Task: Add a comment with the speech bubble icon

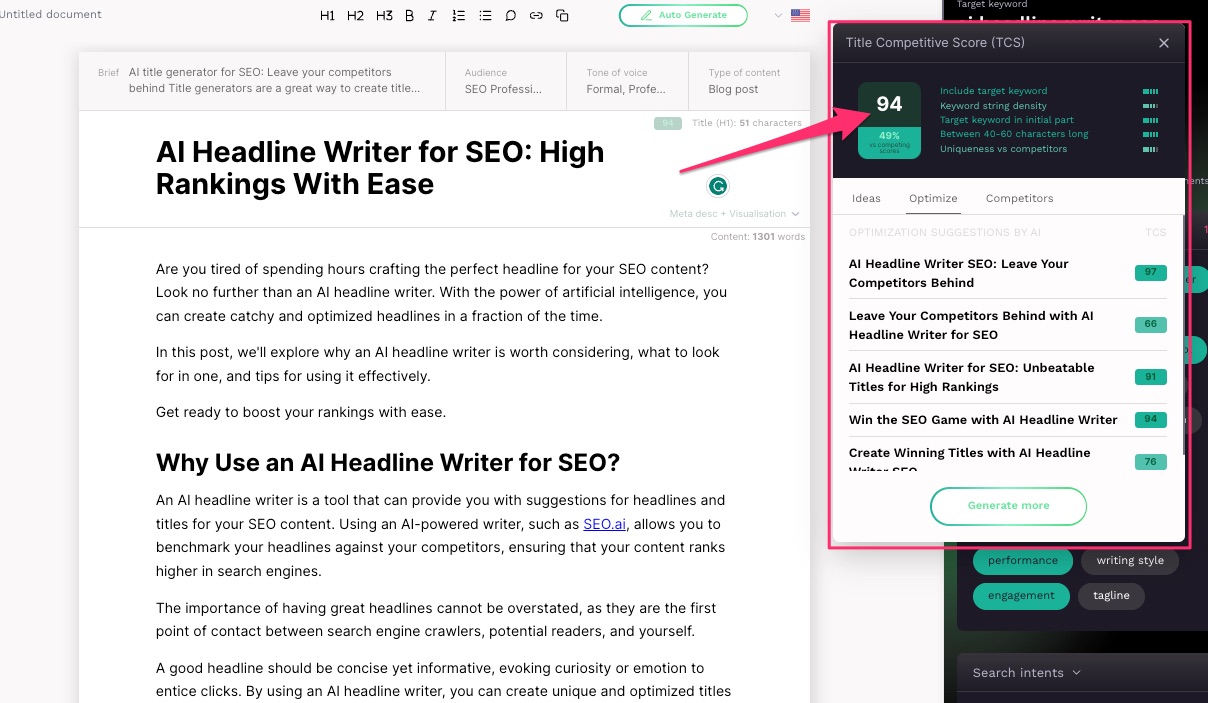Action: click(511, 16)
